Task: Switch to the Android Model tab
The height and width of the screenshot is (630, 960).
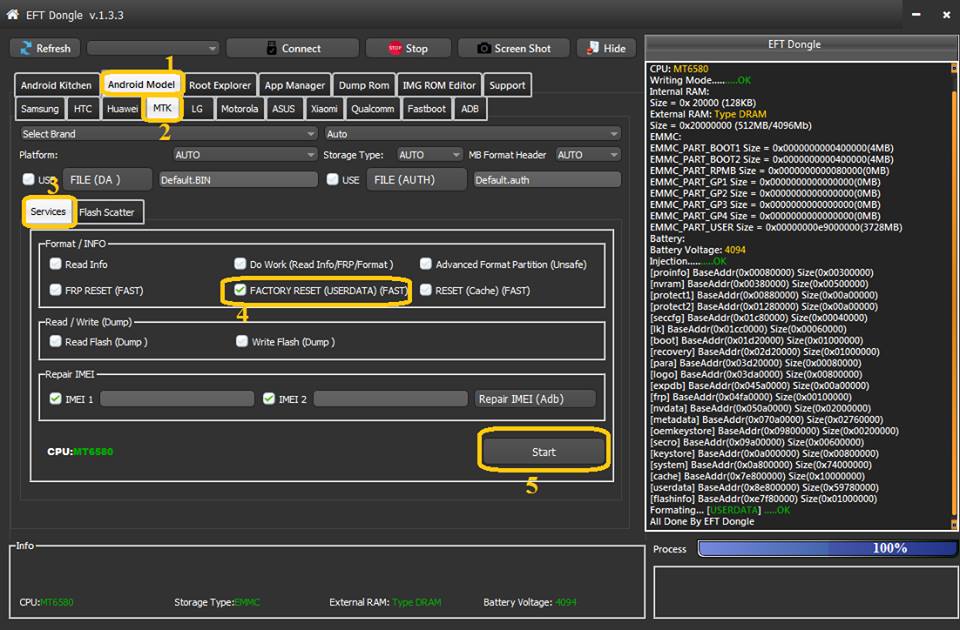Action: coord(141,84)
